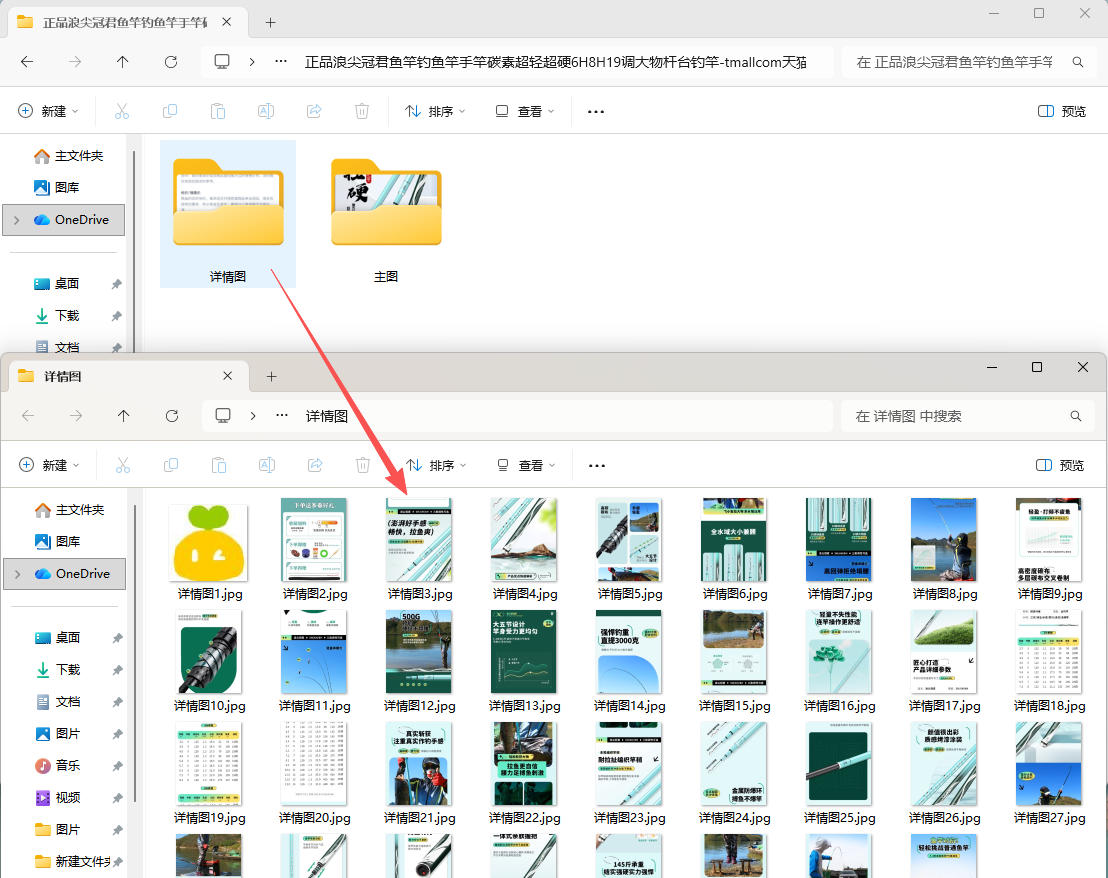Screen dimensions: 1108x878
Task: Click search magnifier icon in back window
Action: click(x=1078, y=62)
